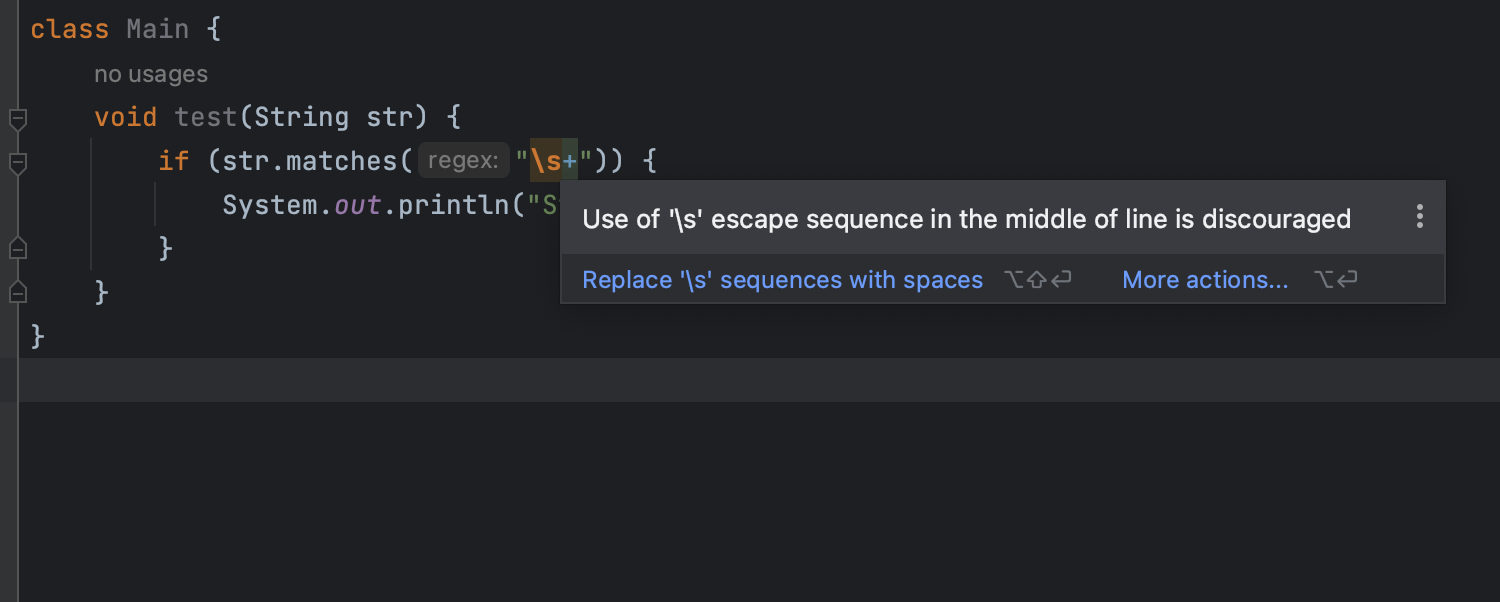This screenshot has height=602, width=1500.
Task: Open the More actions... link
Action: pyautogui.click(x=1205, y=280)
